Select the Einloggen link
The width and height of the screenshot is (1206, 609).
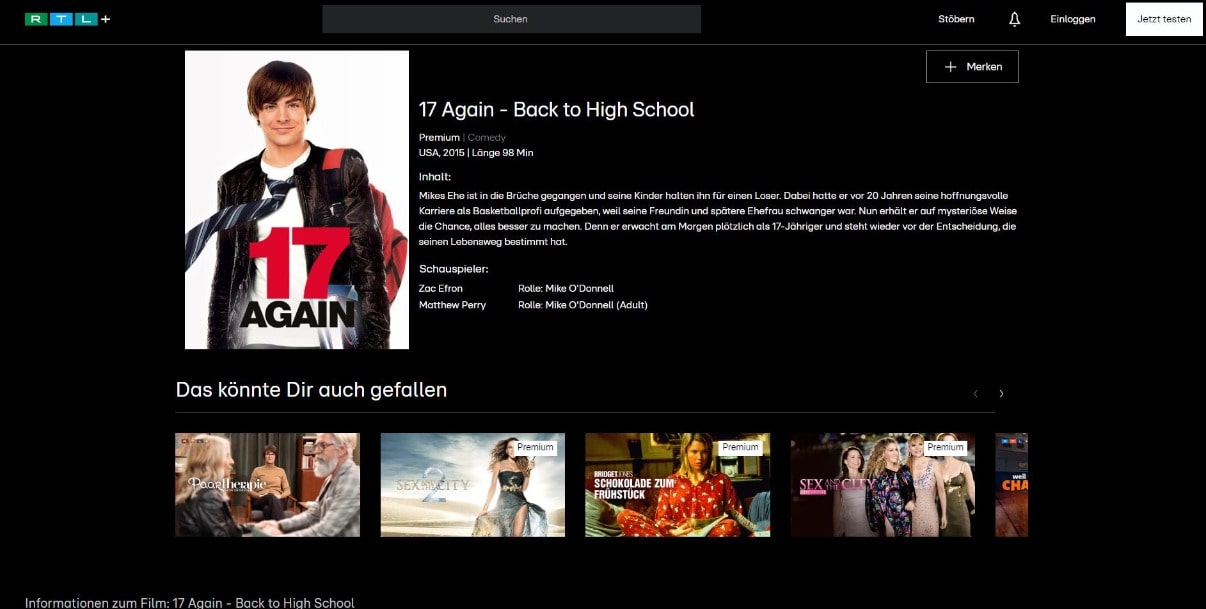pyautogui.click(x=1072, y=19)
